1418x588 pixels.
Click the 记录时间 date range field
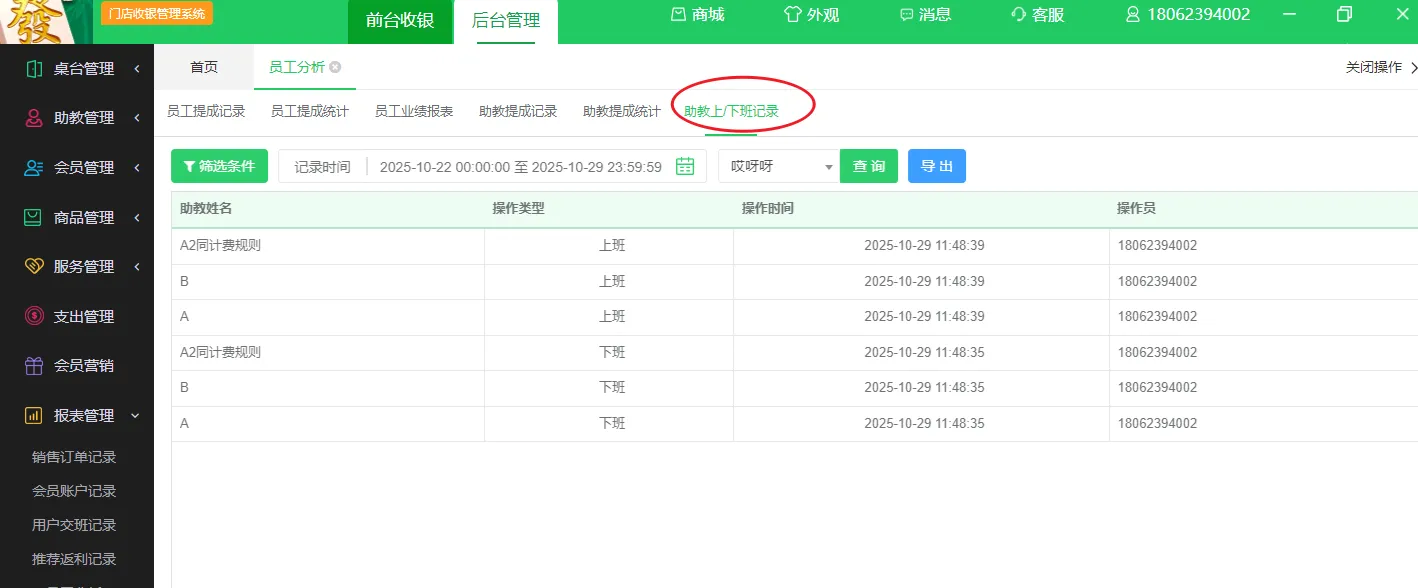520,167
